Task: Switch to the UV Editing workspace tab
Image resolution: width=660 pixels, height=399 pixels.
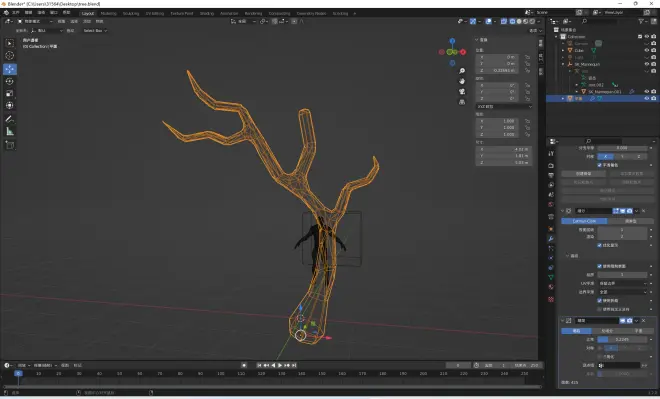Action: [x=154, y=13]
